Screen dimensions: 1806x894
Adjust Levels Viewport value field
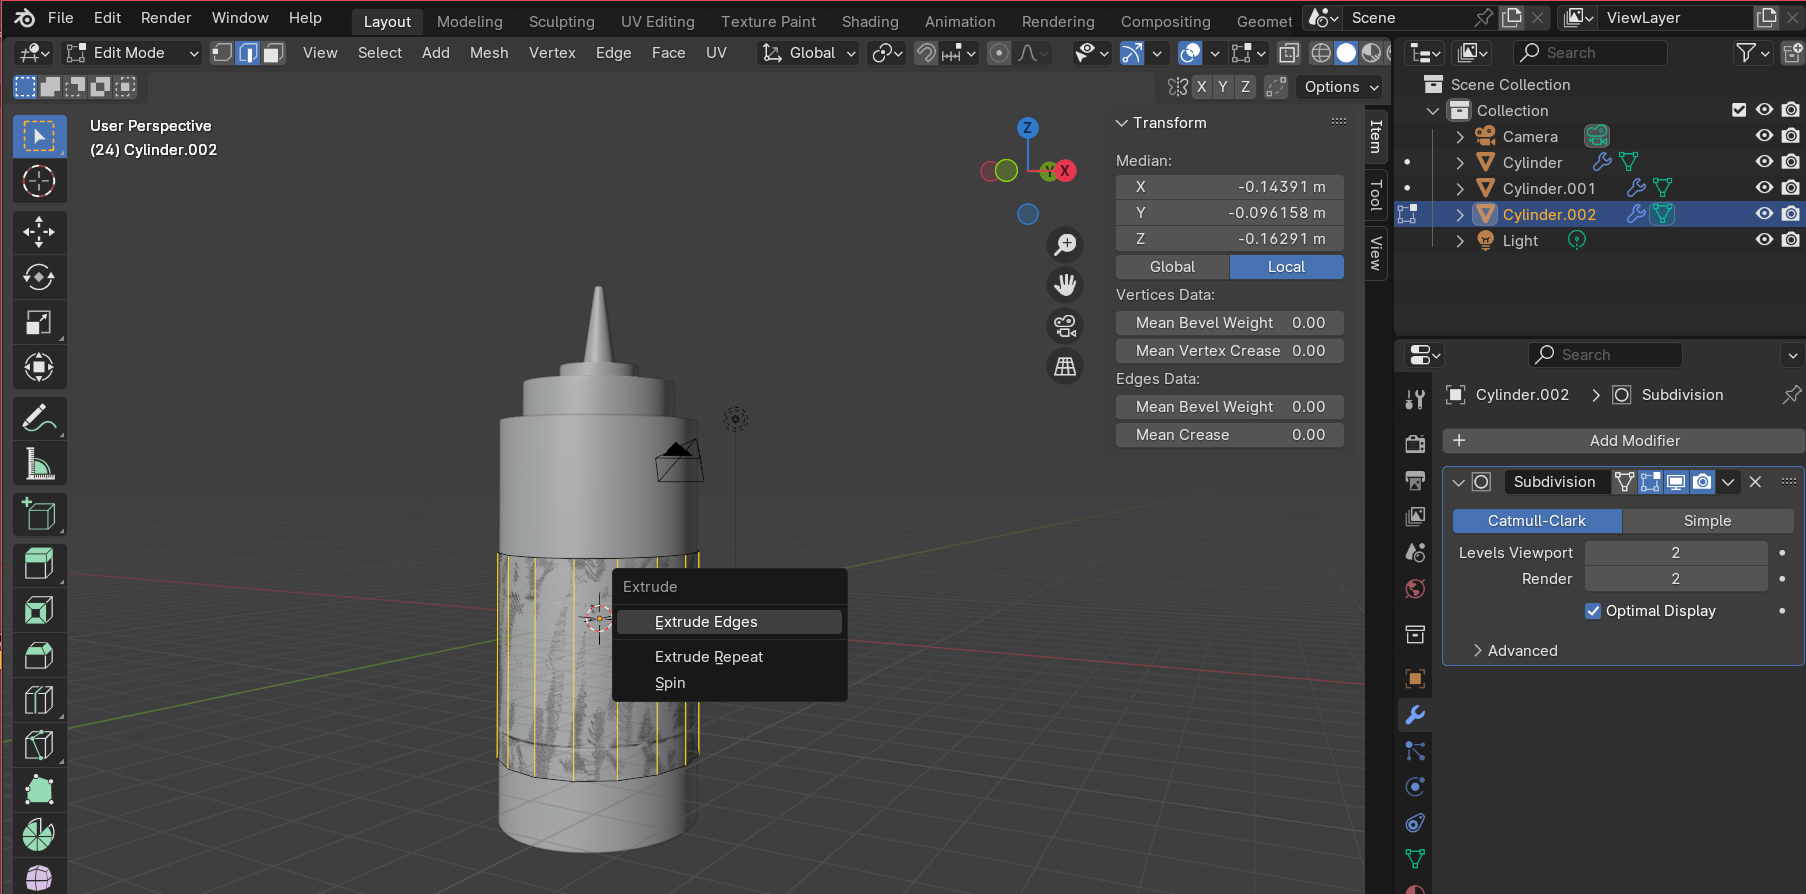1676,553
